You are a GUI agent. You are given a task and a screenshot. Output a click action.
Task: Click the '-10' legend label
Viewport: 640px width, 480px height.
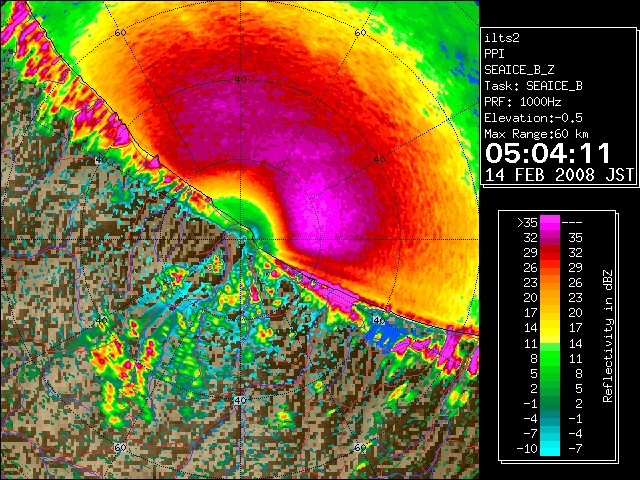click(x=527, y=449)
